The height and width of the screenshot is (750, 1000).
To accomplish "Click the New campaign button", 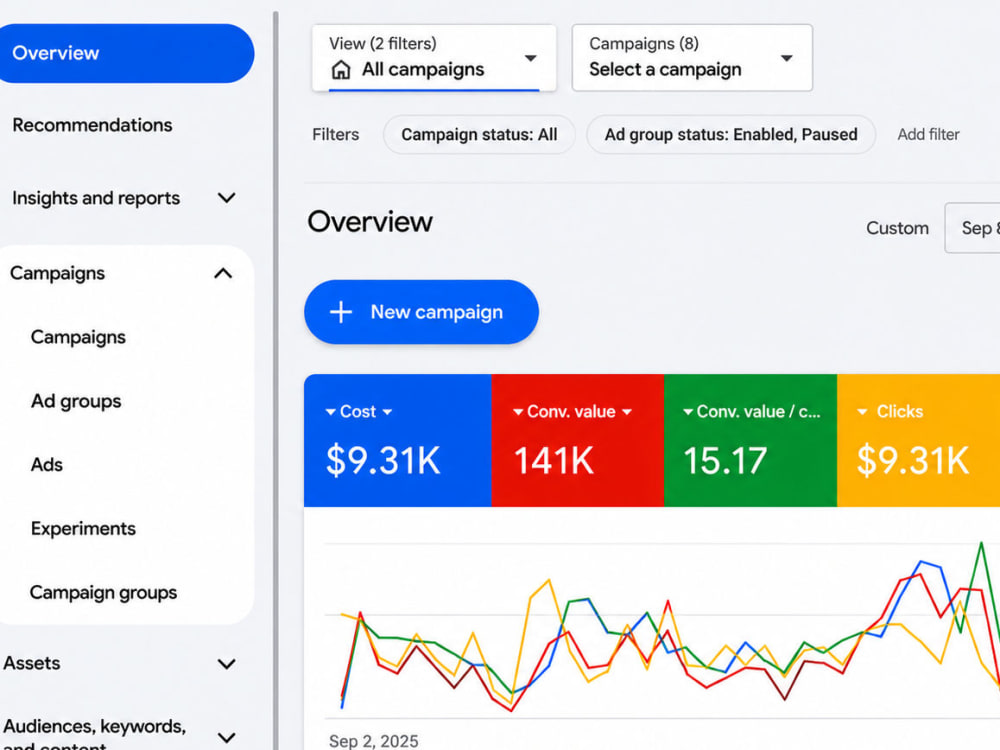I will [422, 312].
